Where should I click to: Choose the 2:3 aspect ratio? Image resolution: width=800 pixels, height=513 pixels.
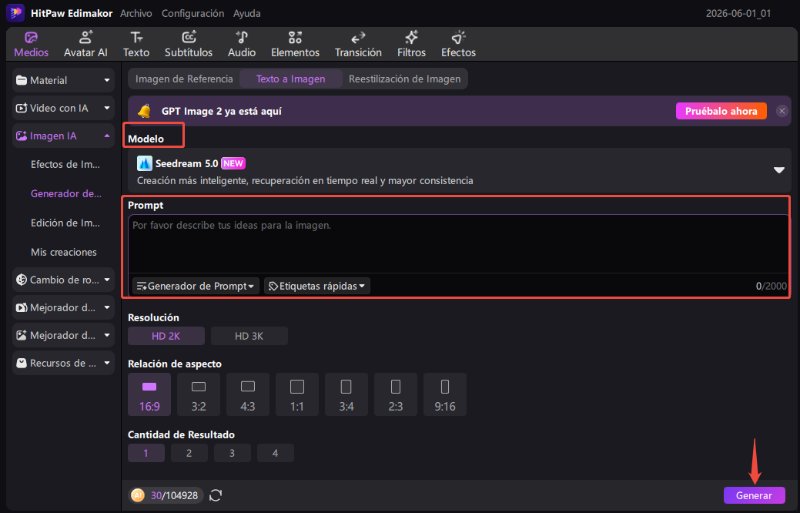(395, 395)
